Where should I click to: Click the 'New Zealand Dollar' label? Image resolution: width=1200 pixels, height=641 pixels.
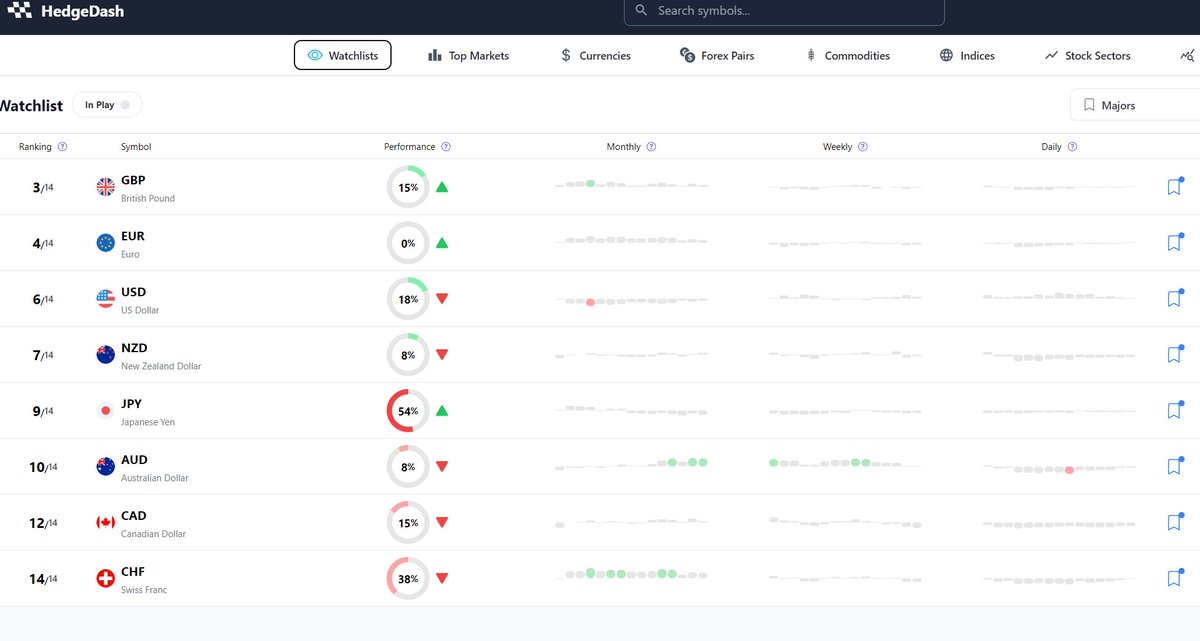(x=161, y=366)
